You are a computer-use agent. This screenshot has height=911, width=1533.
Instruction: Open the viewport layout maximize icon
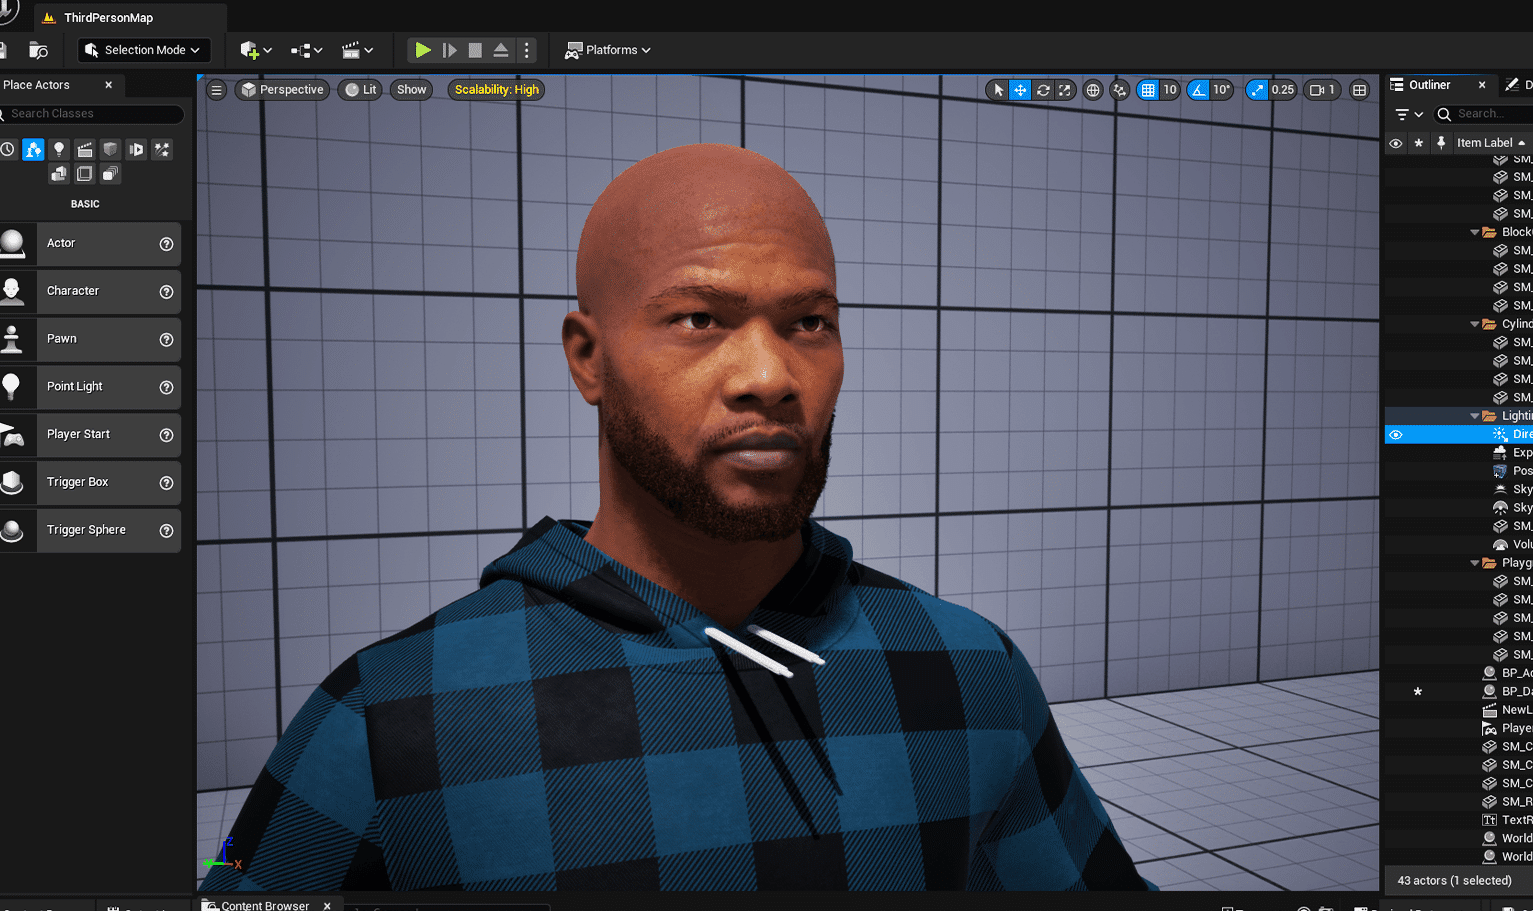[1359, 90]
